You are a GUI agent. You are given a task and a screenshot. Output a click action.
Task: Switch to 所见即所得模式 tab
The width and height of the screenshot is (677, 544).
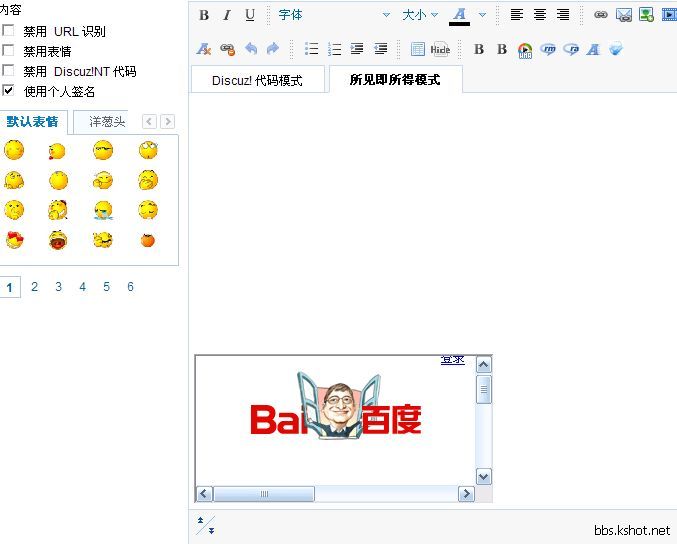click(395, 79)
